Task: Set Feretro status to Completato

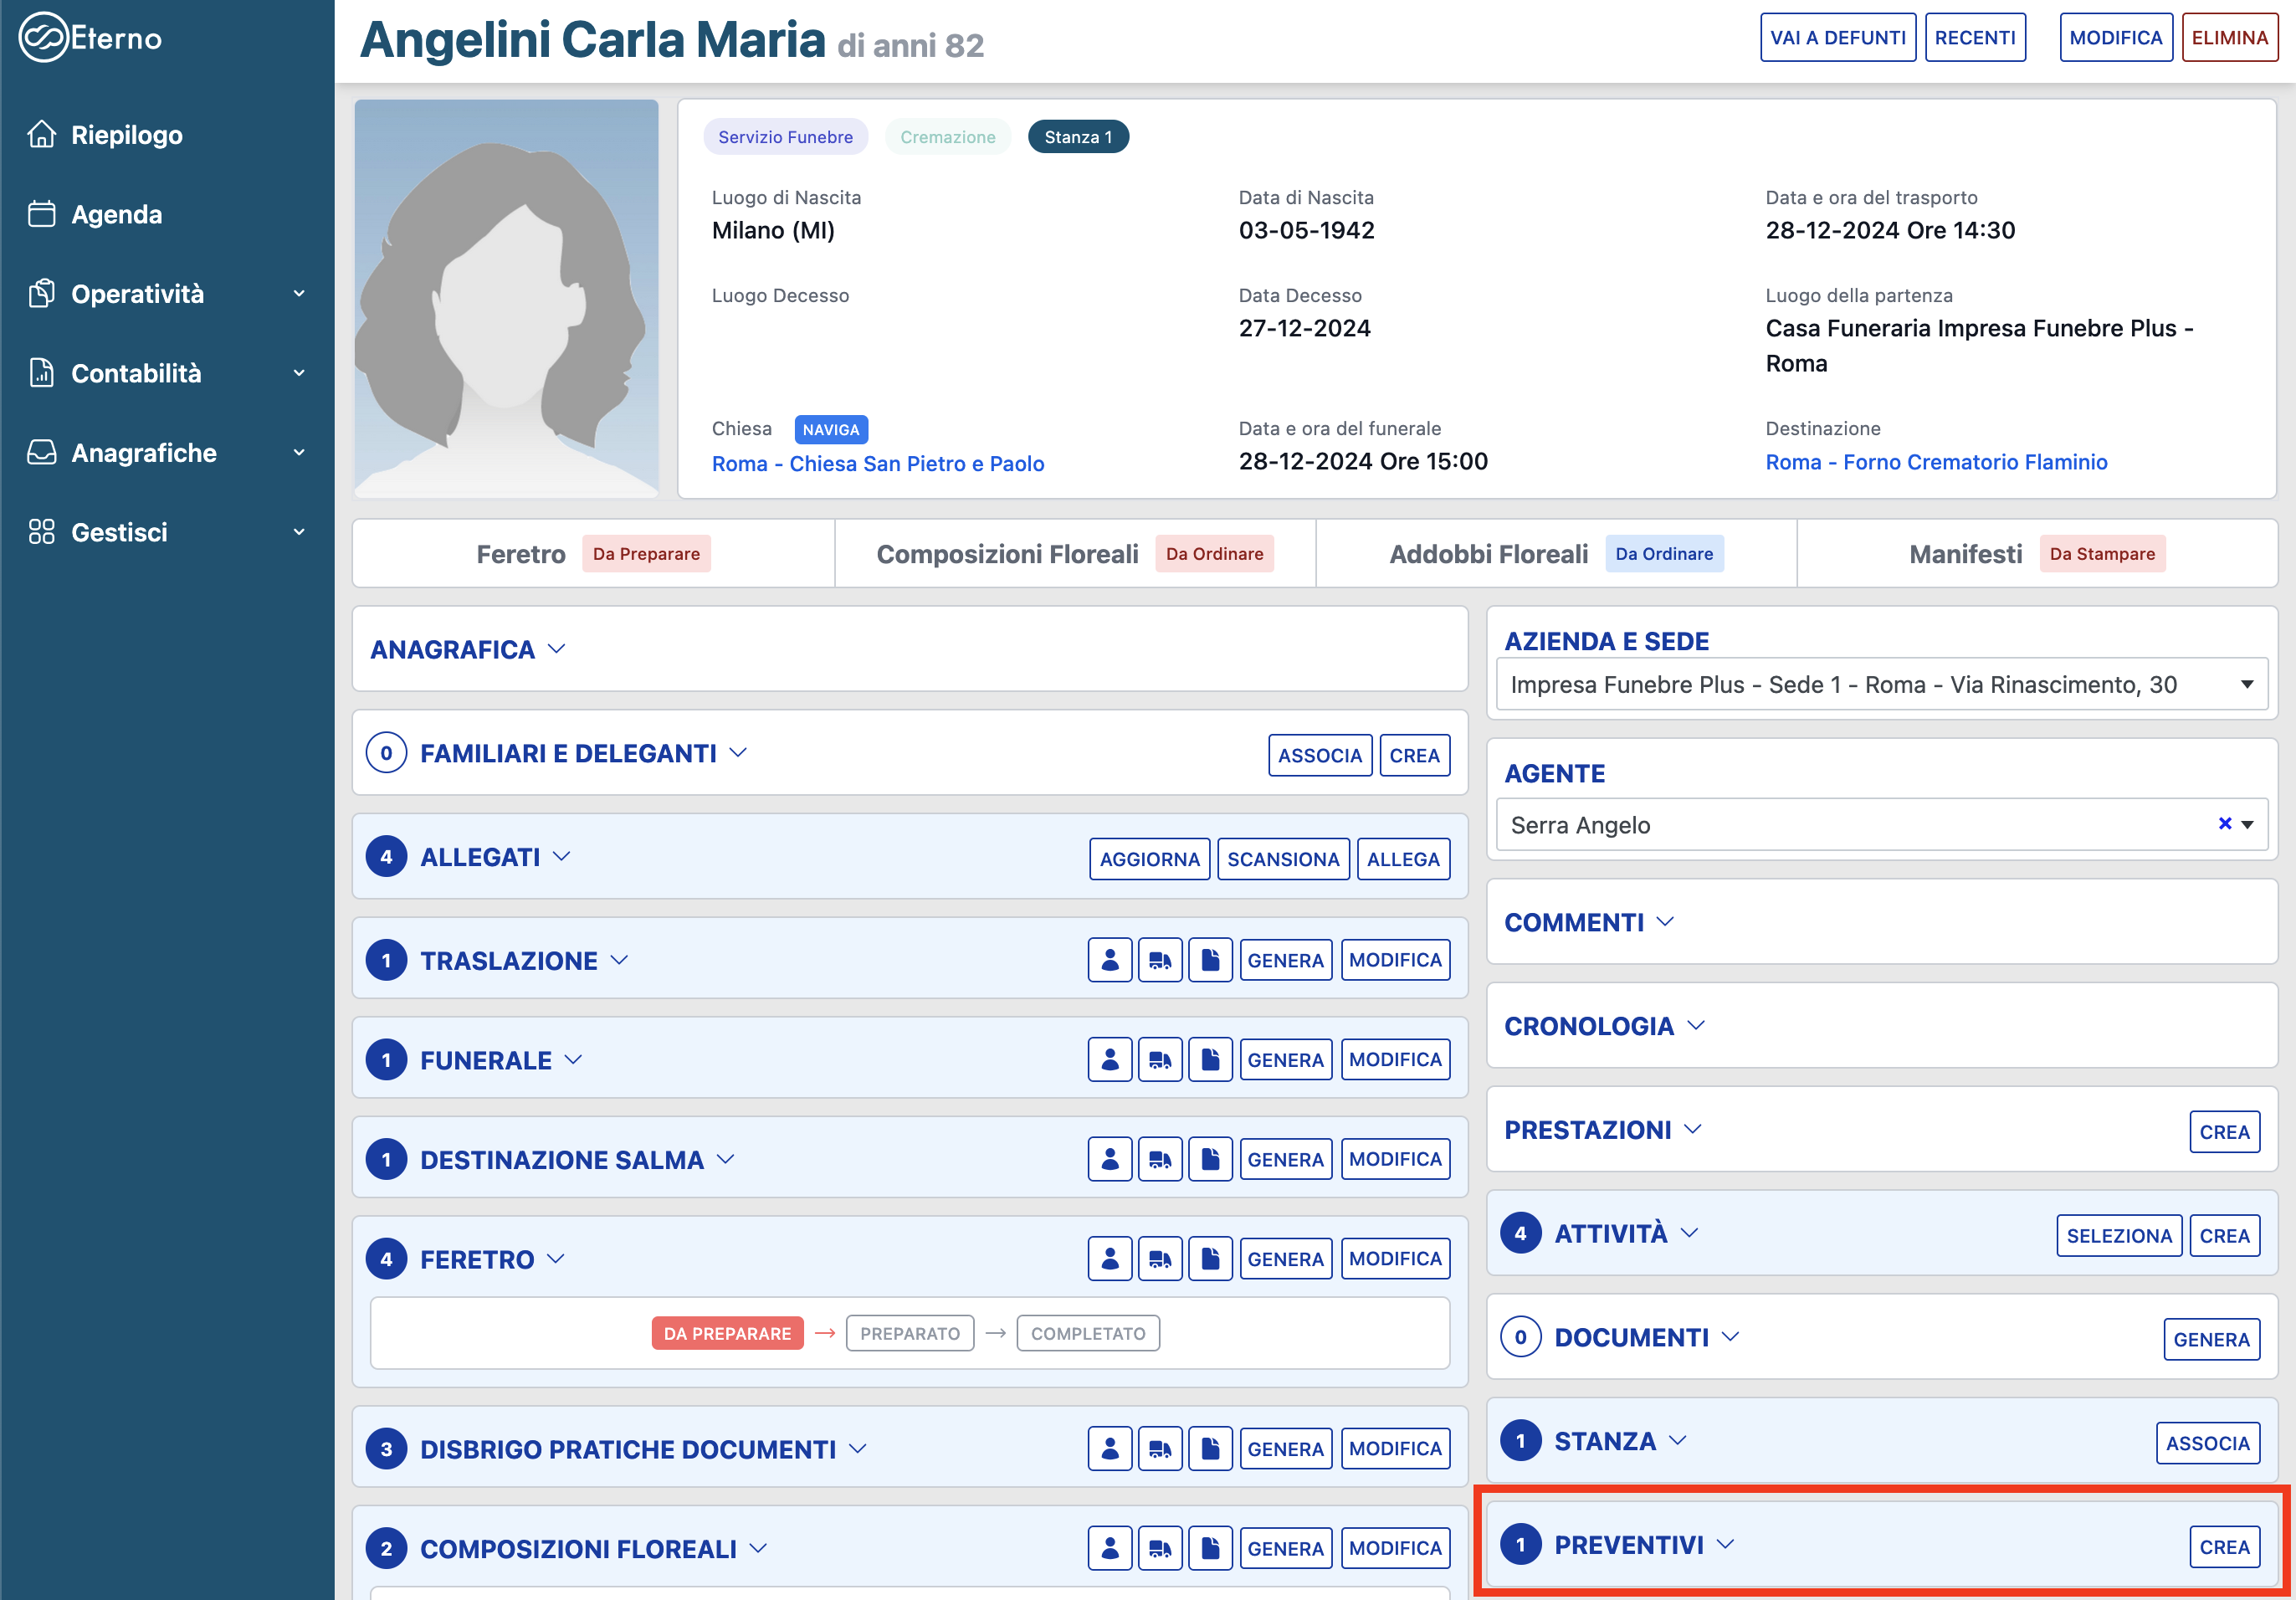Action: click(1087, 1333)
